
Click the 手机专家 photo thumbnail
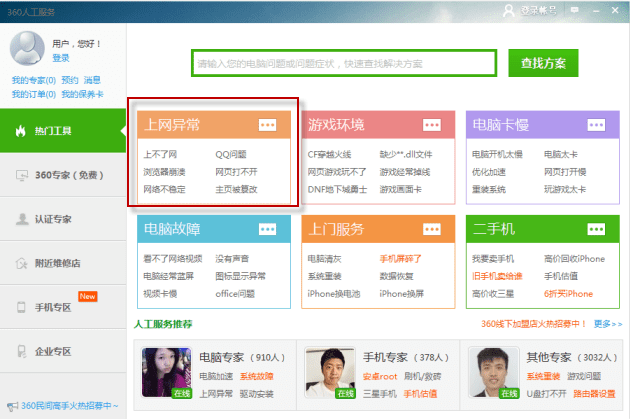(330, 372)
